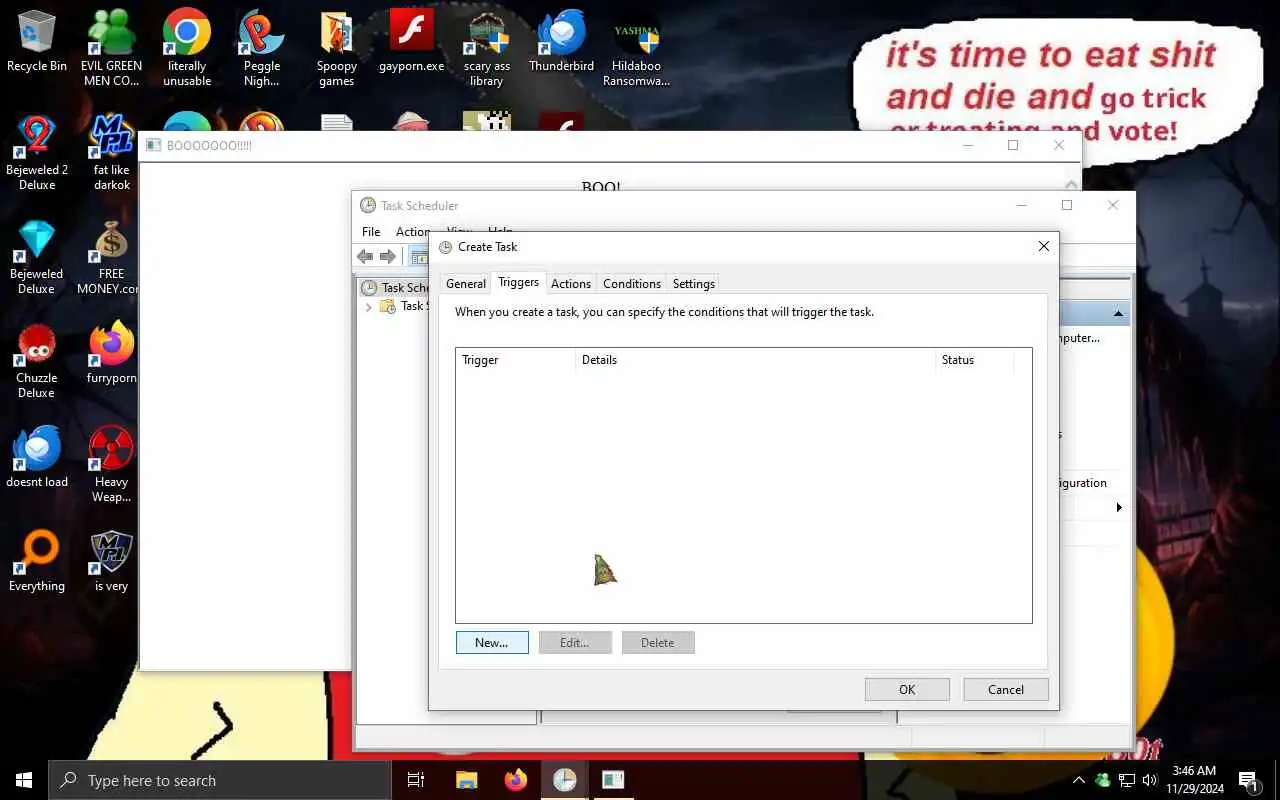Open the volume tray icon
This screenshot has width=1280, height=800.
pos(1151,780)
